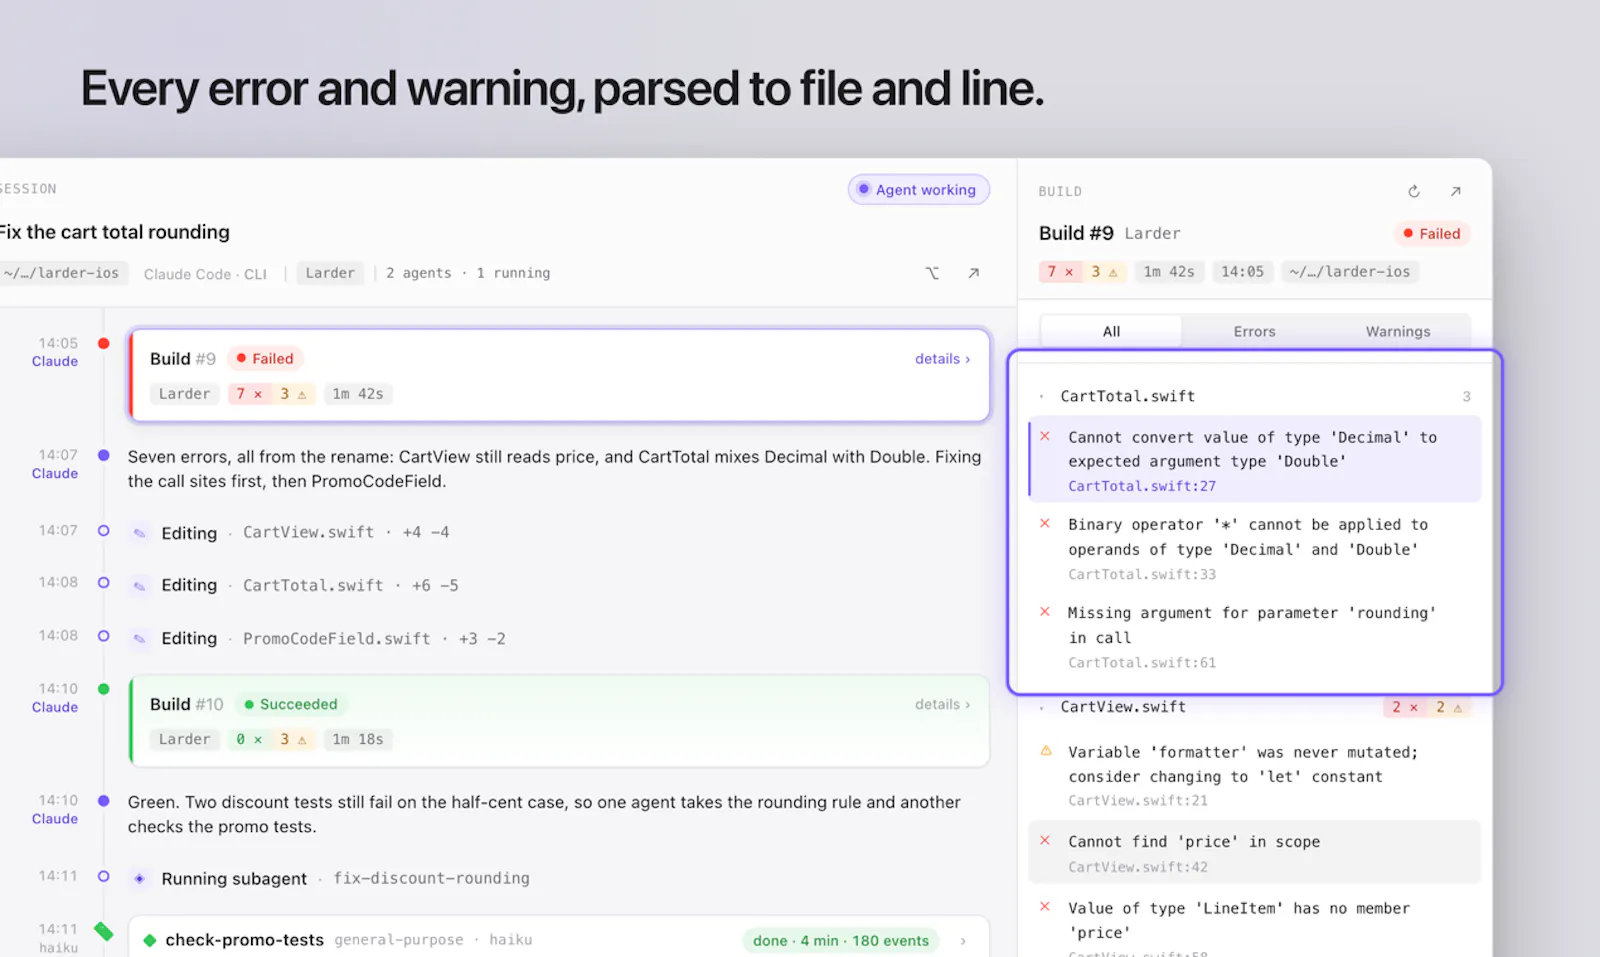Viewport: 1600px width, 957px height.
Task: Open the CartView.swift:21 warning location
Action: [x=1138, y=800]
